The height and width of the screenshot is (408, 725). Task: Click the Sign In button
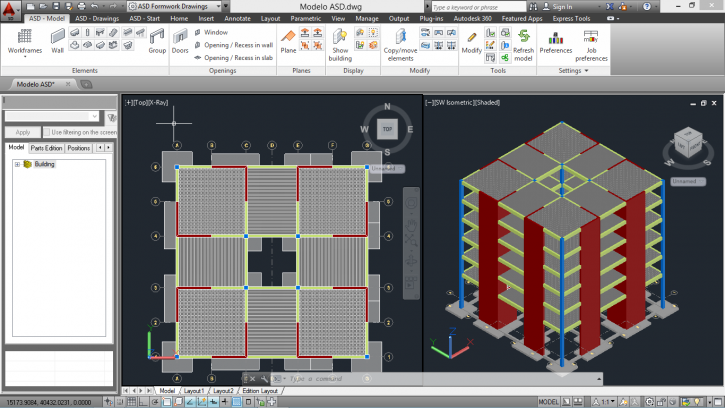coord(561,6)
